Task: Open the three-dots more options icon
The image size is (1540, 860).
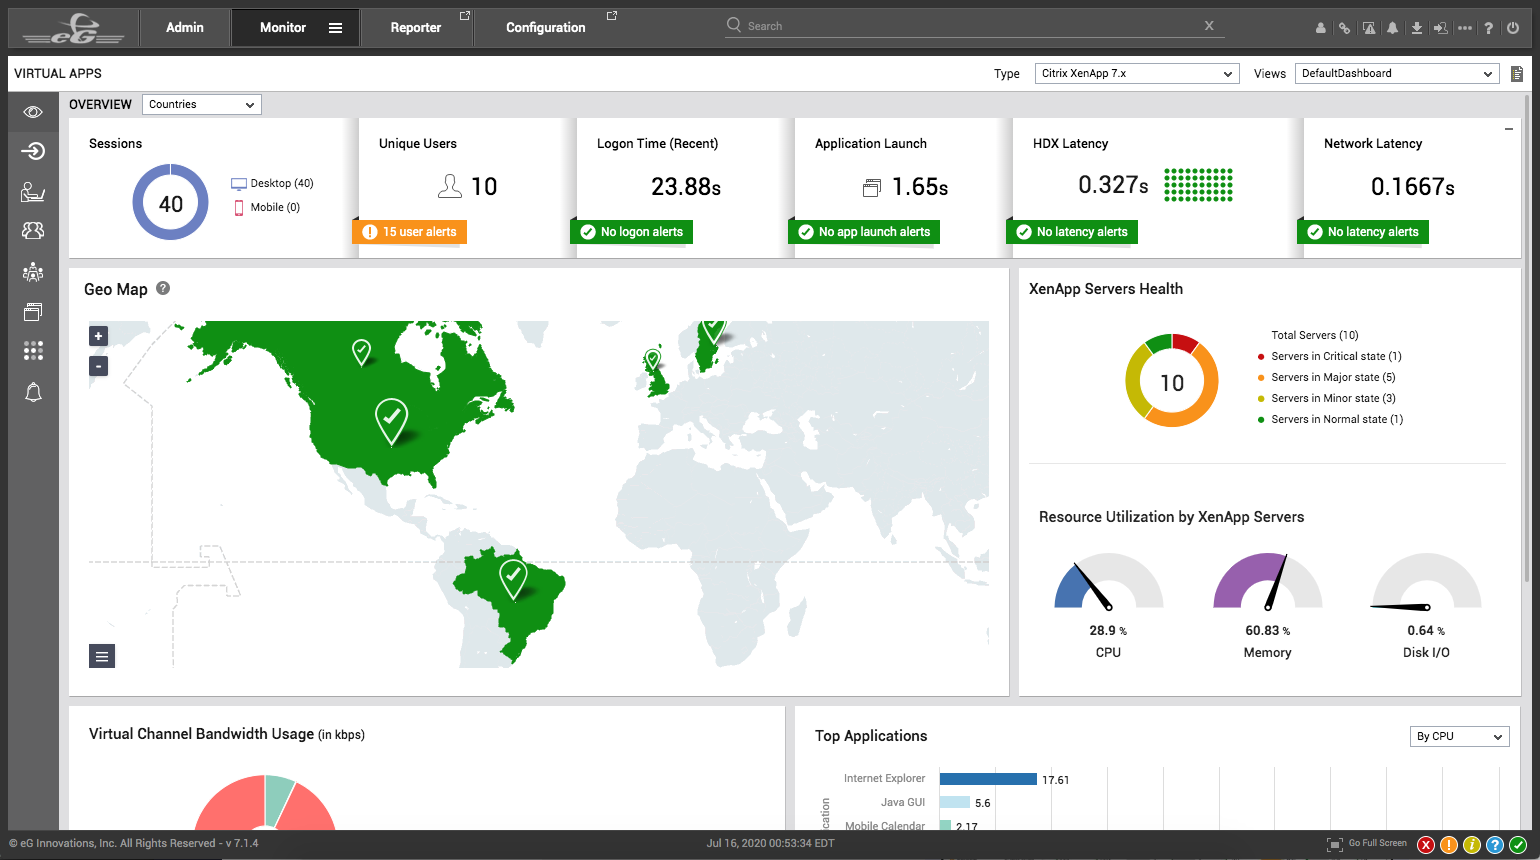Action: click(1465, 28)
